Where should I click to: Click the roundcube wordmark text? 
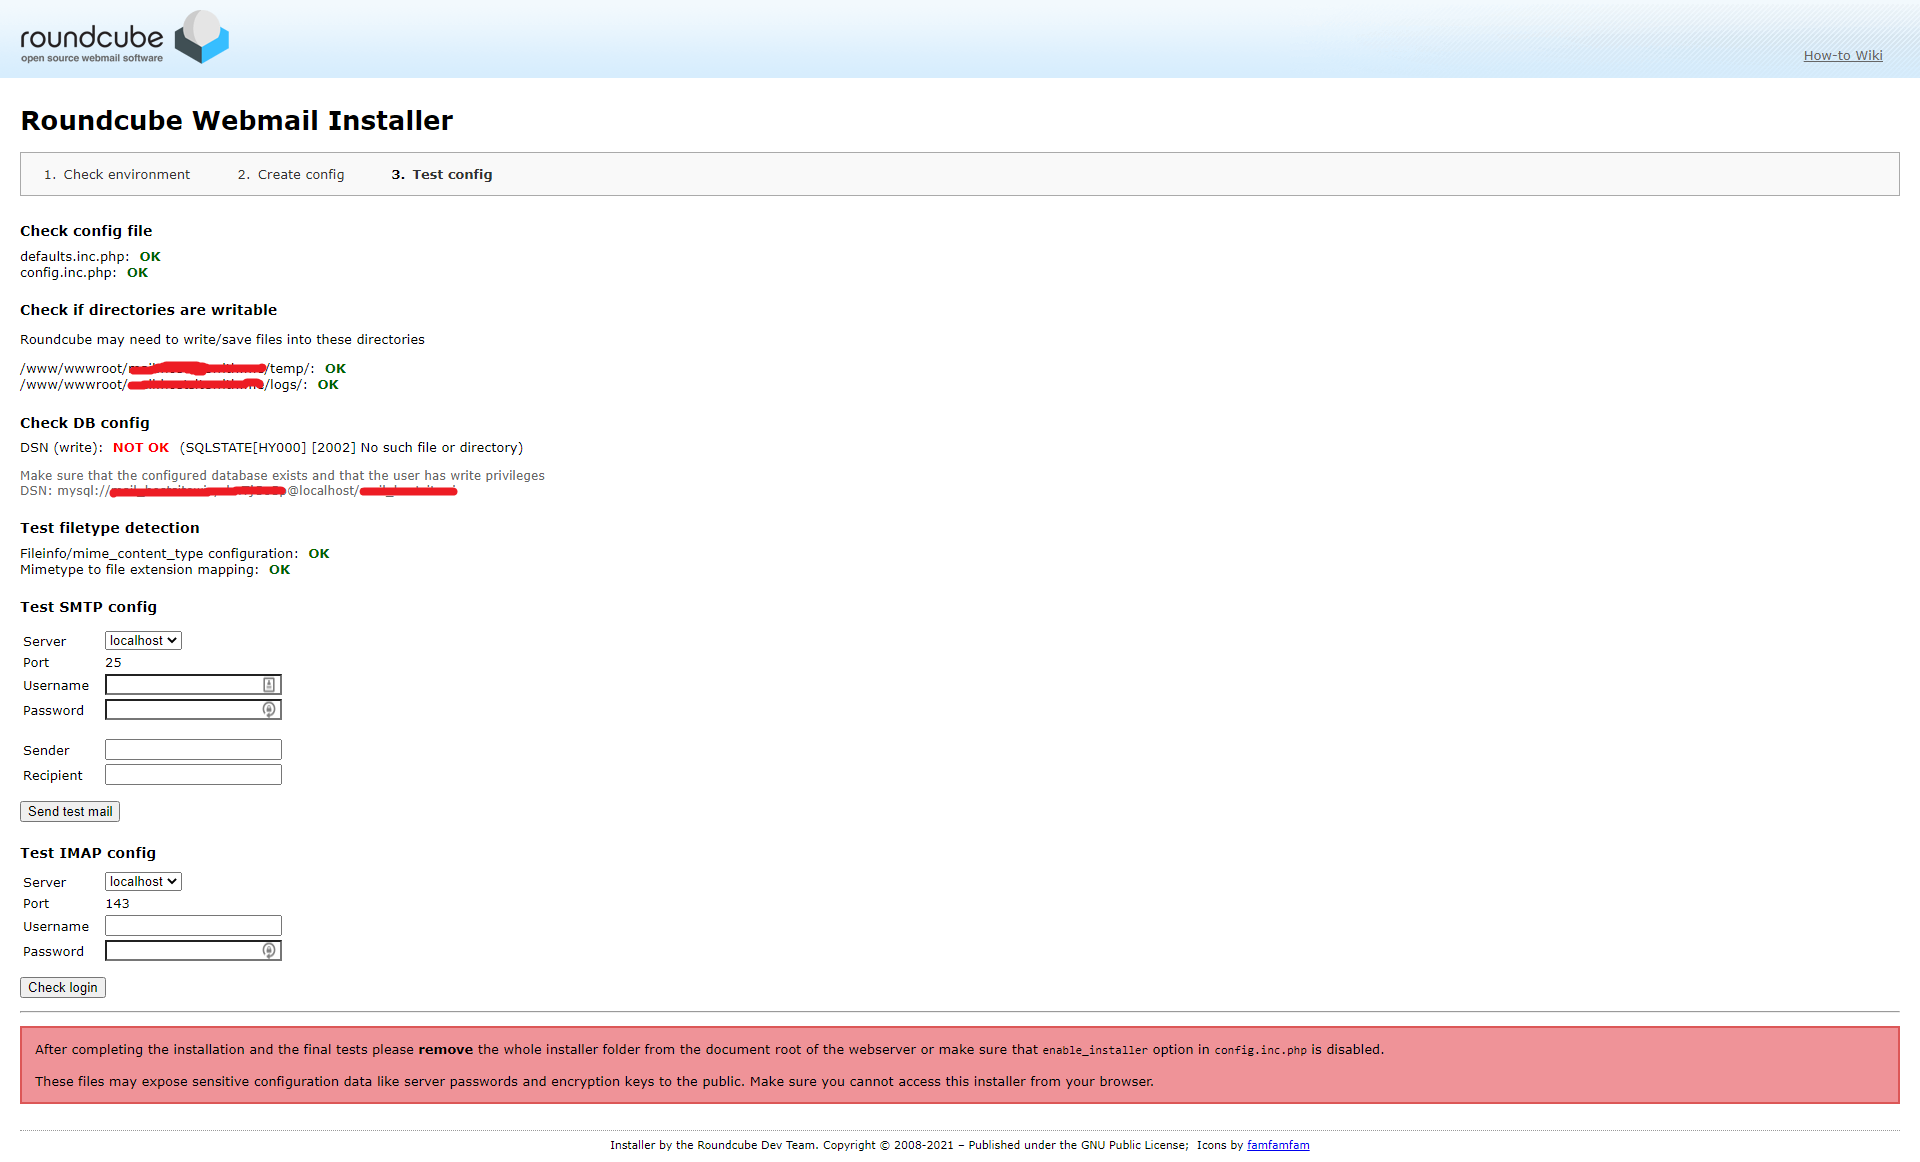(91, 38)
